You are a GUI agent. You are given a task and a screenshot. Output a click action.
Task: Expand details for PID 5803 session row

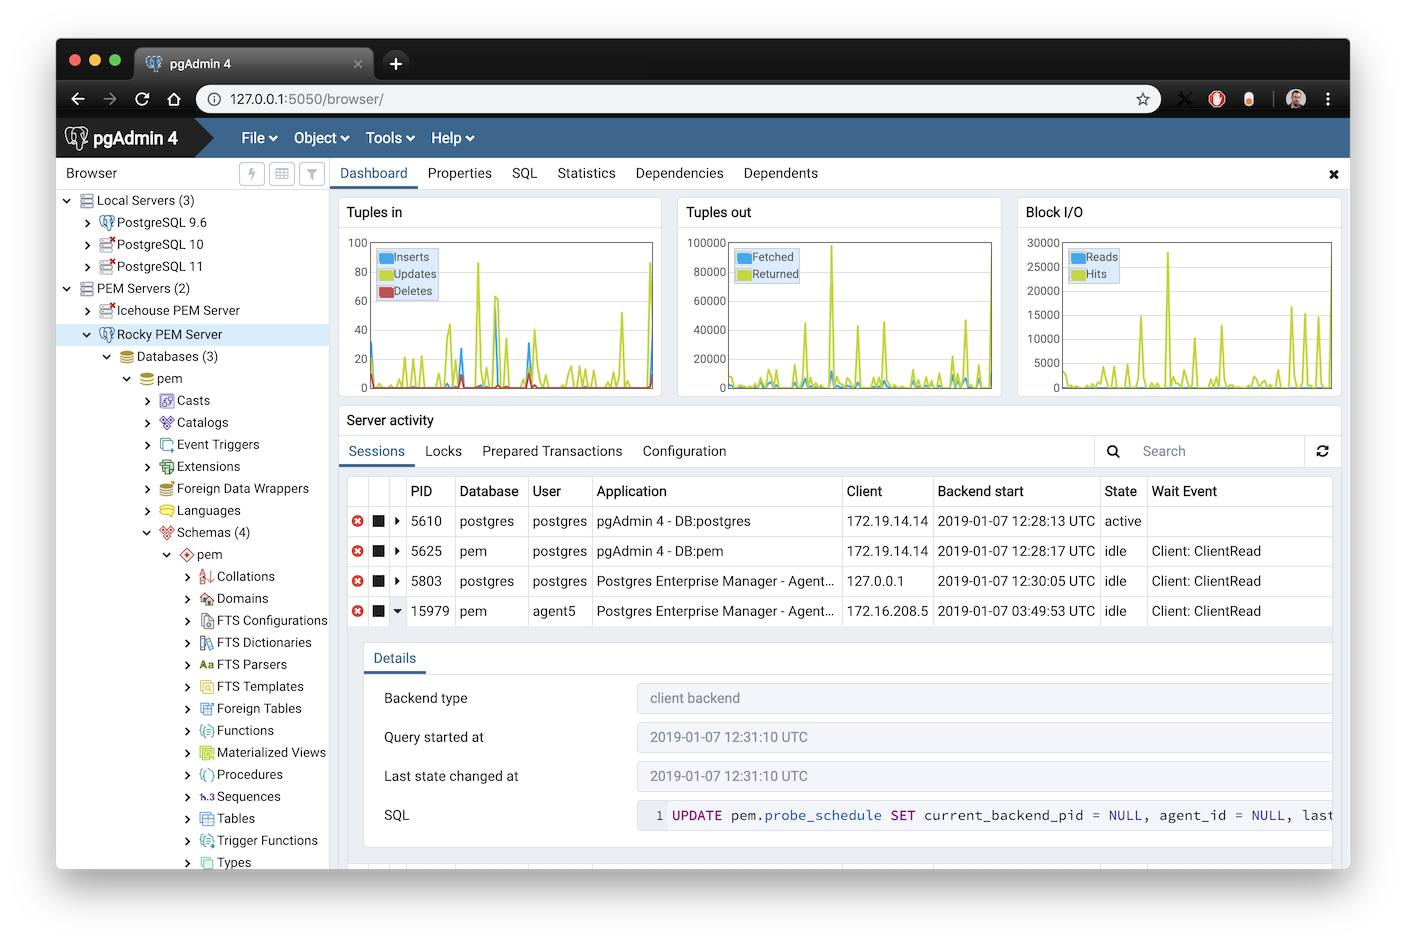click(x=398, y=582)
